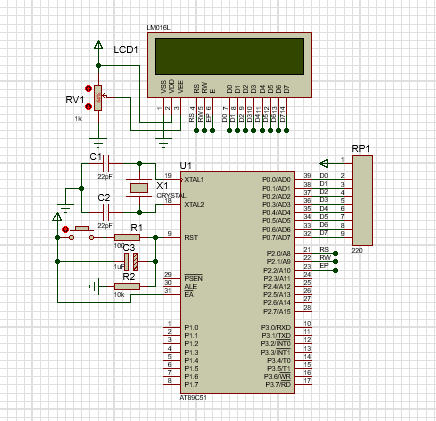The height and width of the screenshot is (421, 436).
Task: Toggle the reset push button switch
Action: point(82,234)
